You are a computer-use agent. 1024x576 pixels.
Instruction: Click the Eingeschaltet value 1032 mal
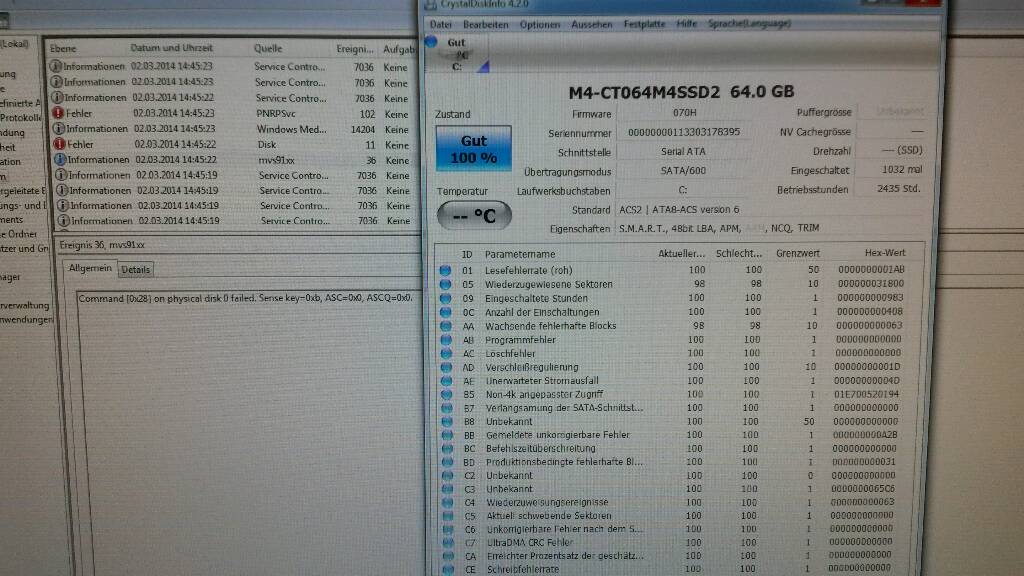tap(901, 170)
